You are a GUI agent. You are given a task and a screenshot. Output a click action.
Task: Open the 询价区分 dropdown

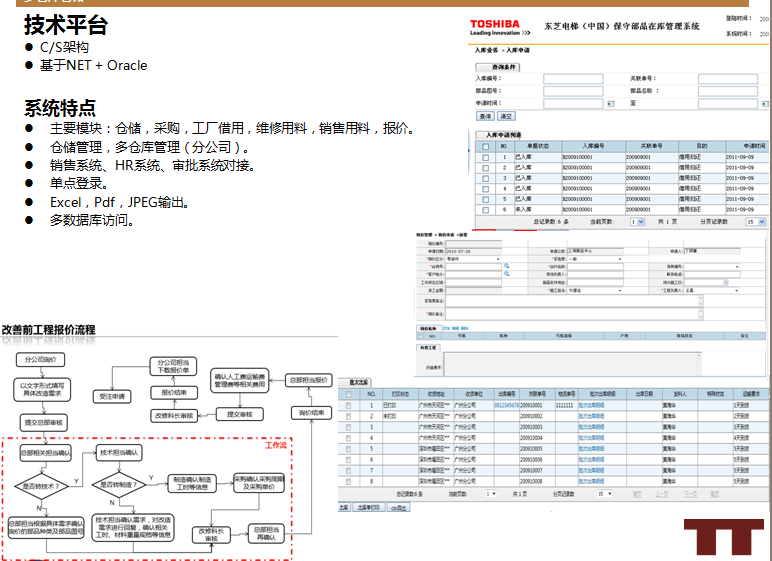pyautogui.click(x=473, y=259)
